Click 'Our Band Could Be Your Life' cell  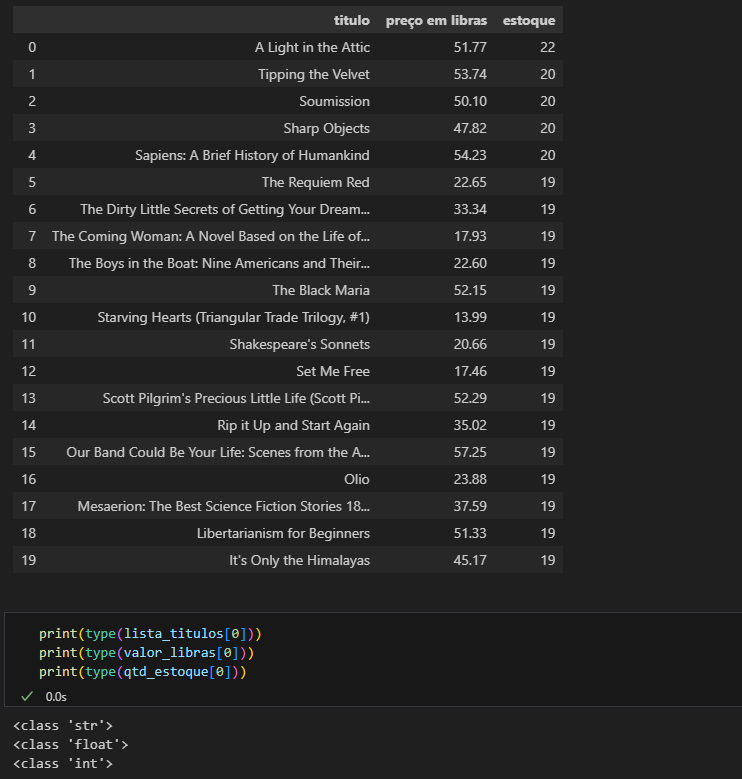(218, 452)
